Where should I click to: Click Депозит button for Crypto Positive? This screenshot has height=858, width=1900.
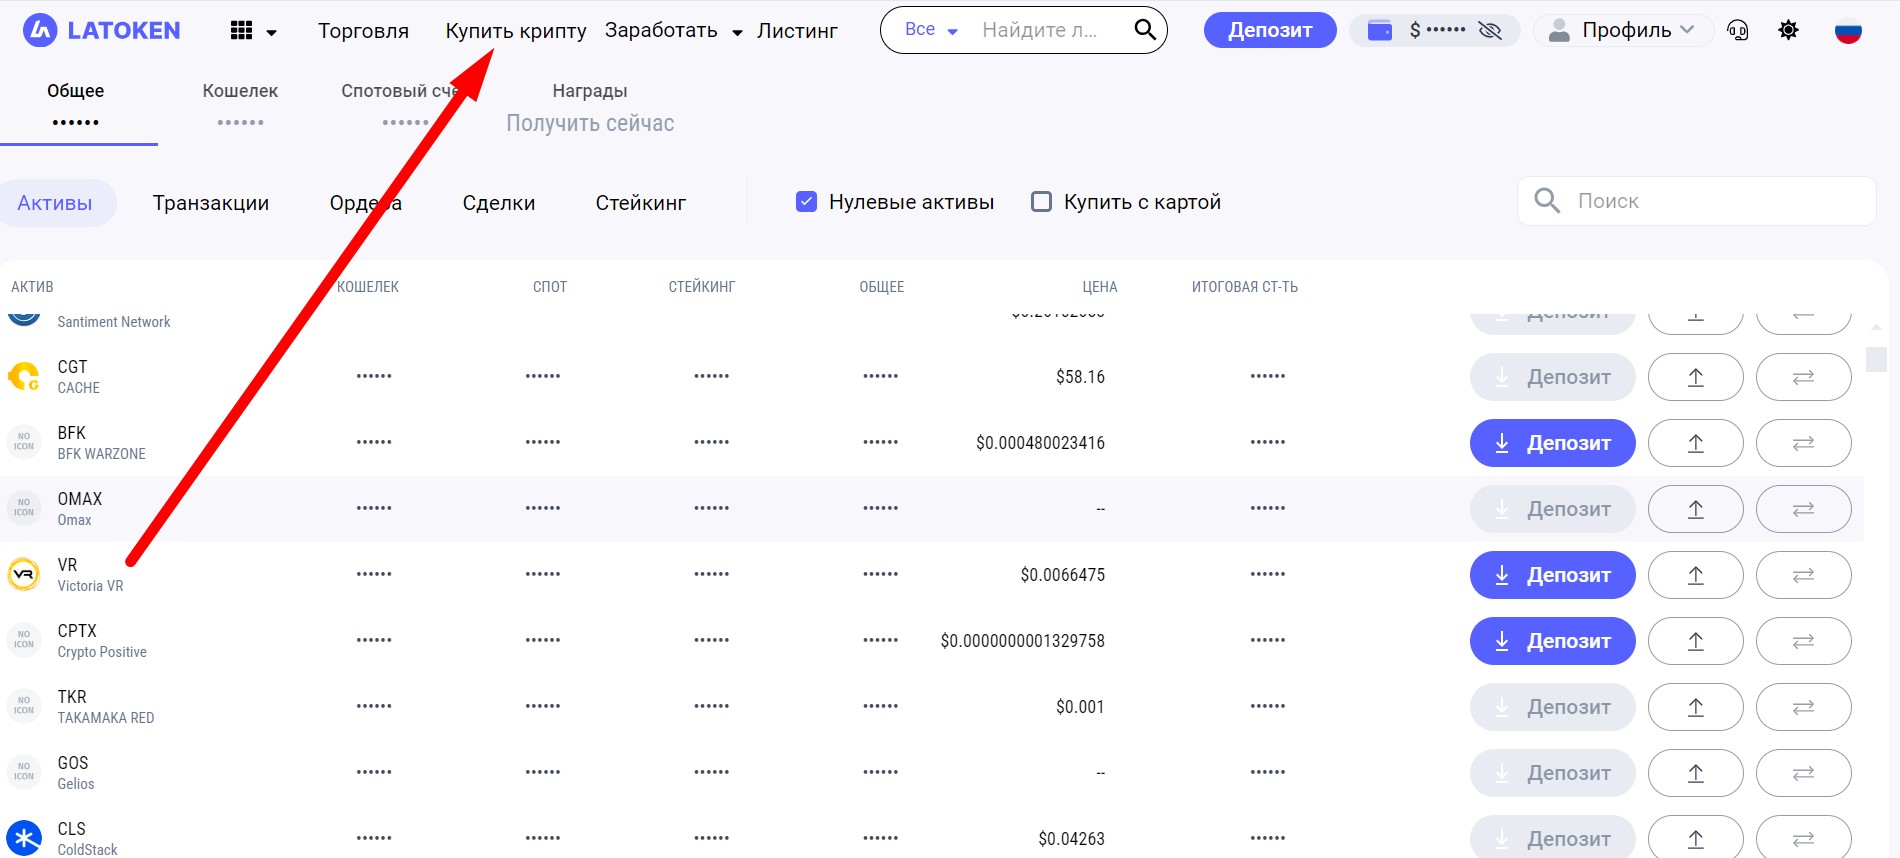point(1553,641)
